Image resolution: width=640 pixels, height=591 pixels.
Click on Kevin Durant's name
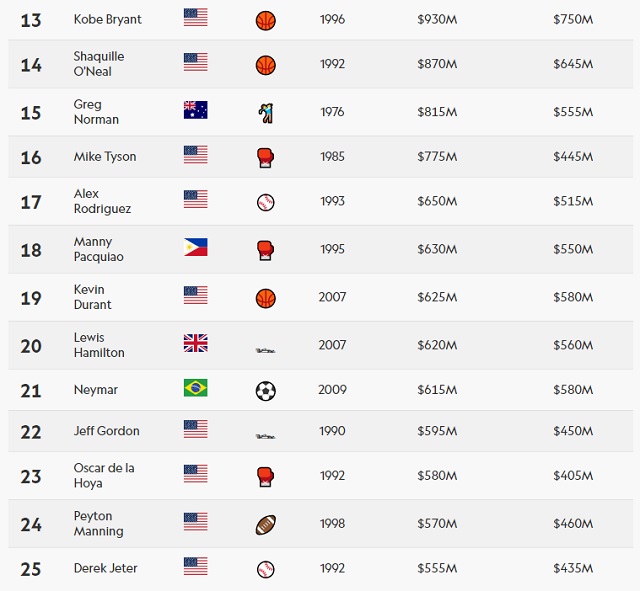tap(93, 297)
